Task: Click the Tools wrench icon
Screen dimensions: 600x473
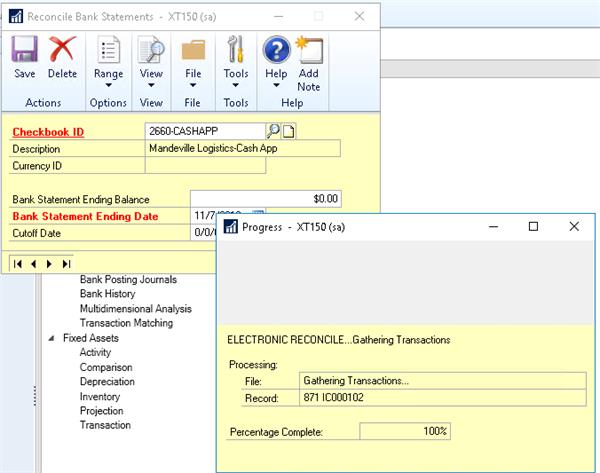Action: (x=236, y=49)
